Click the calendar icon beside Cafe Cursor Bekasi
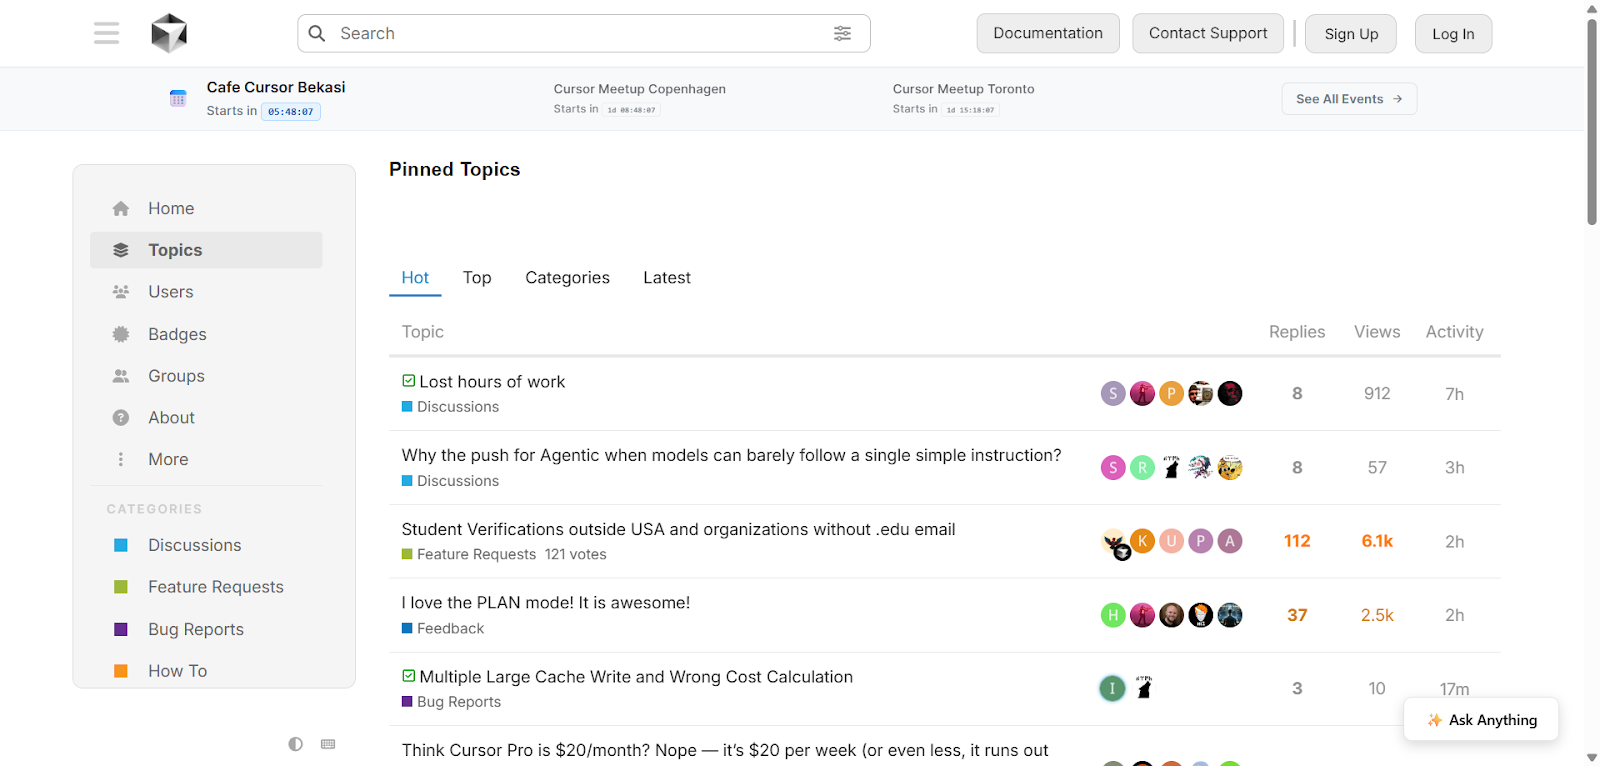The width and height of the screenshot is (1600, 766). pyautogui.click(x=178, y=98)
